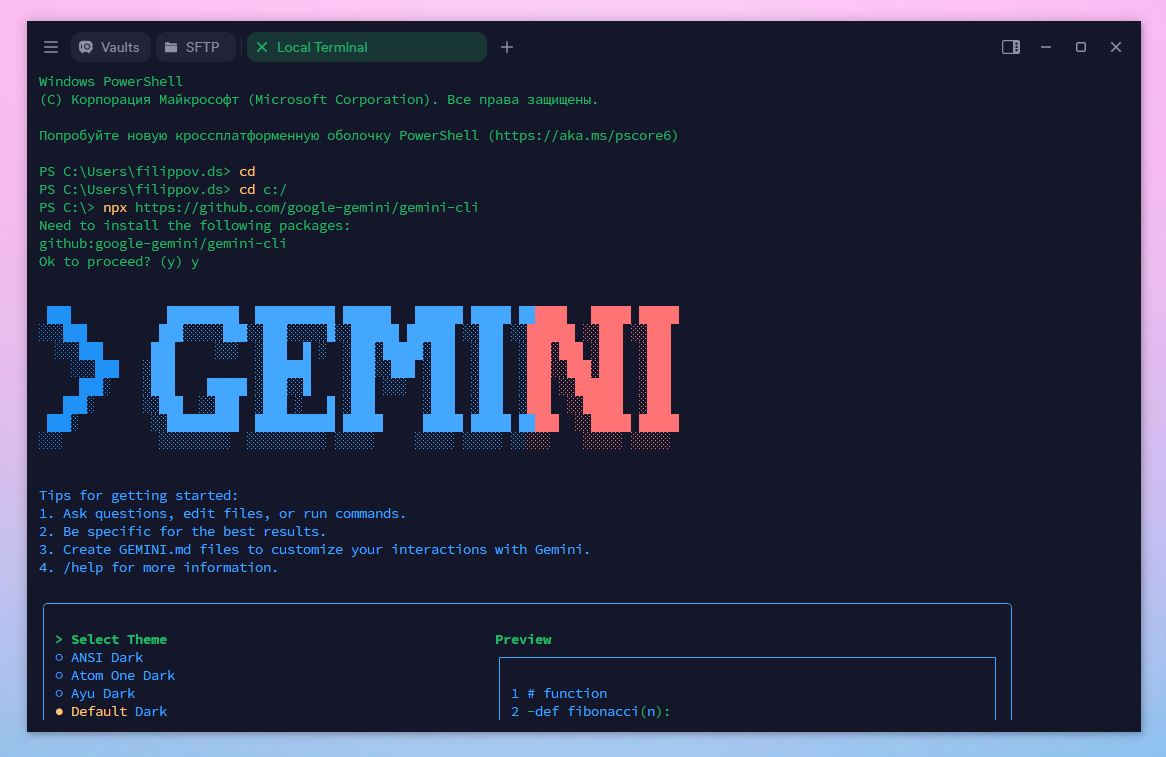
Task: Click the 'Preview' heading
Action: click(524, 640)
